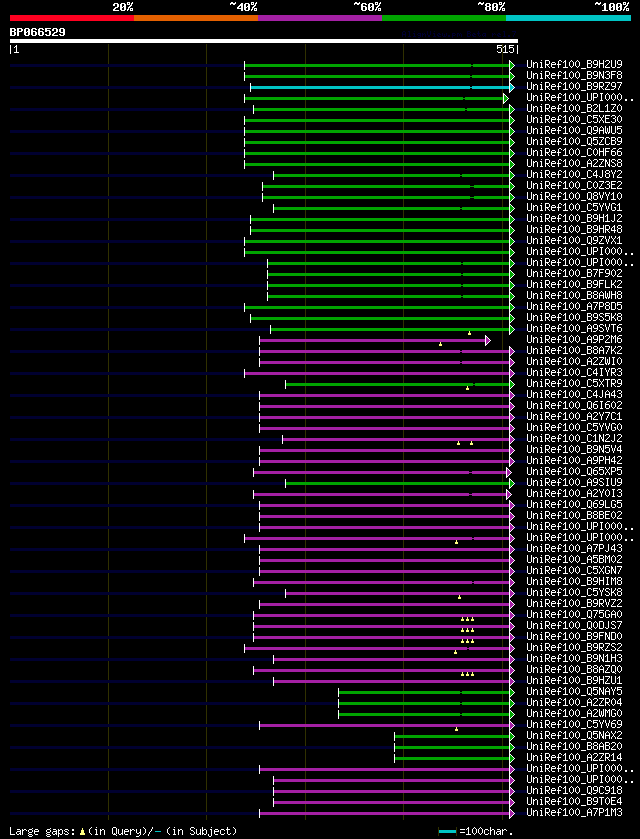Pick subject UniRef100_B8BE02
Viewport: 640px width, 839px height.
(574, 517)
